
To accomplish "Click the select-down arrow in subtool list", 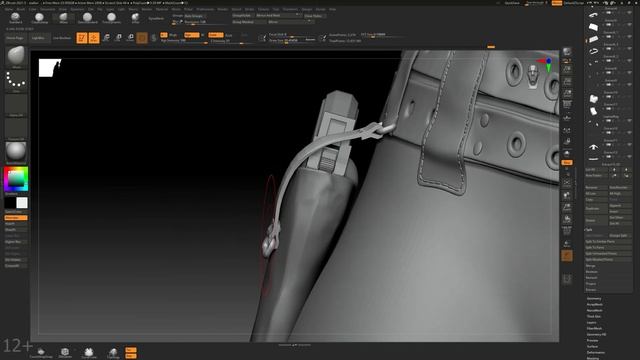I will point(626,169).
